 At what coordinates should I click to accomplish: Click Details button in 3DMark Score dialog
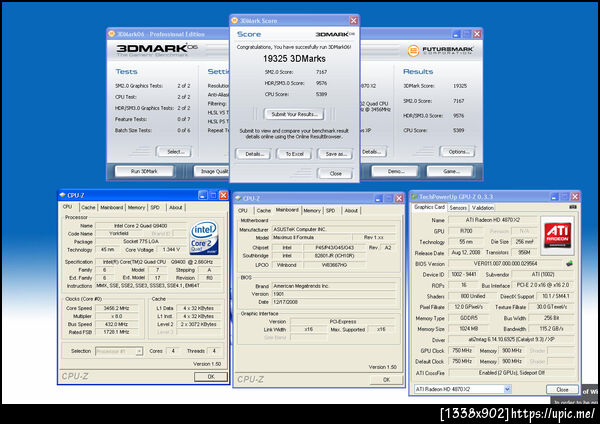pos(254,154)
